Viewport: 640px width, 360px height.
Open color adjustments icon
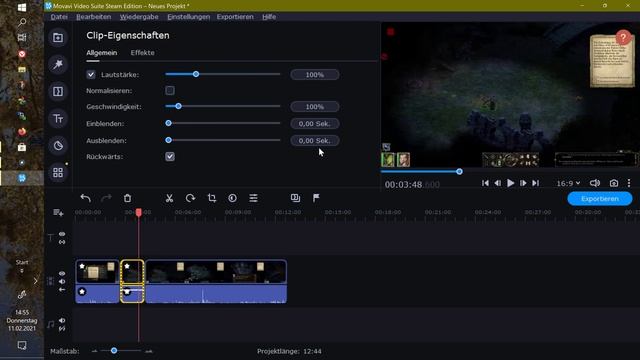232,198
